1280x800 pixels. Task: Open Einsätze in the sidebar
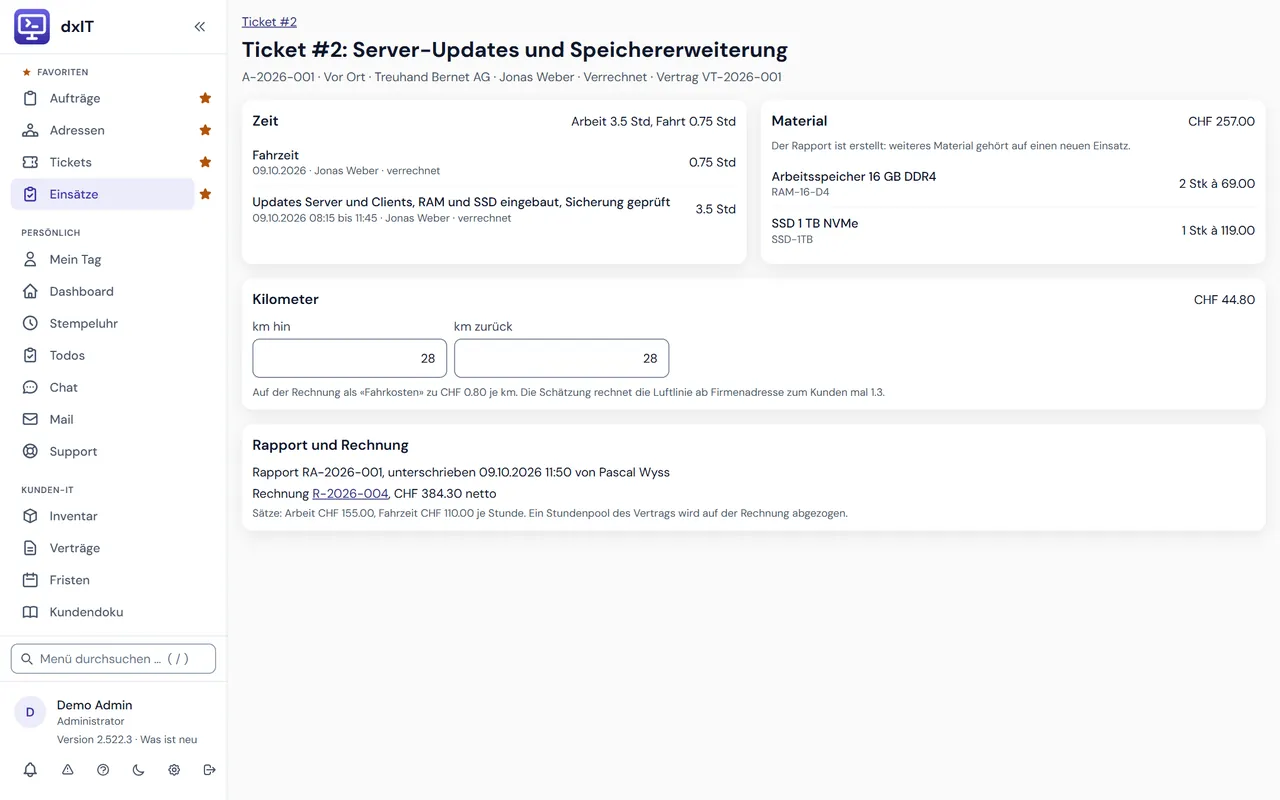[102, 194]
